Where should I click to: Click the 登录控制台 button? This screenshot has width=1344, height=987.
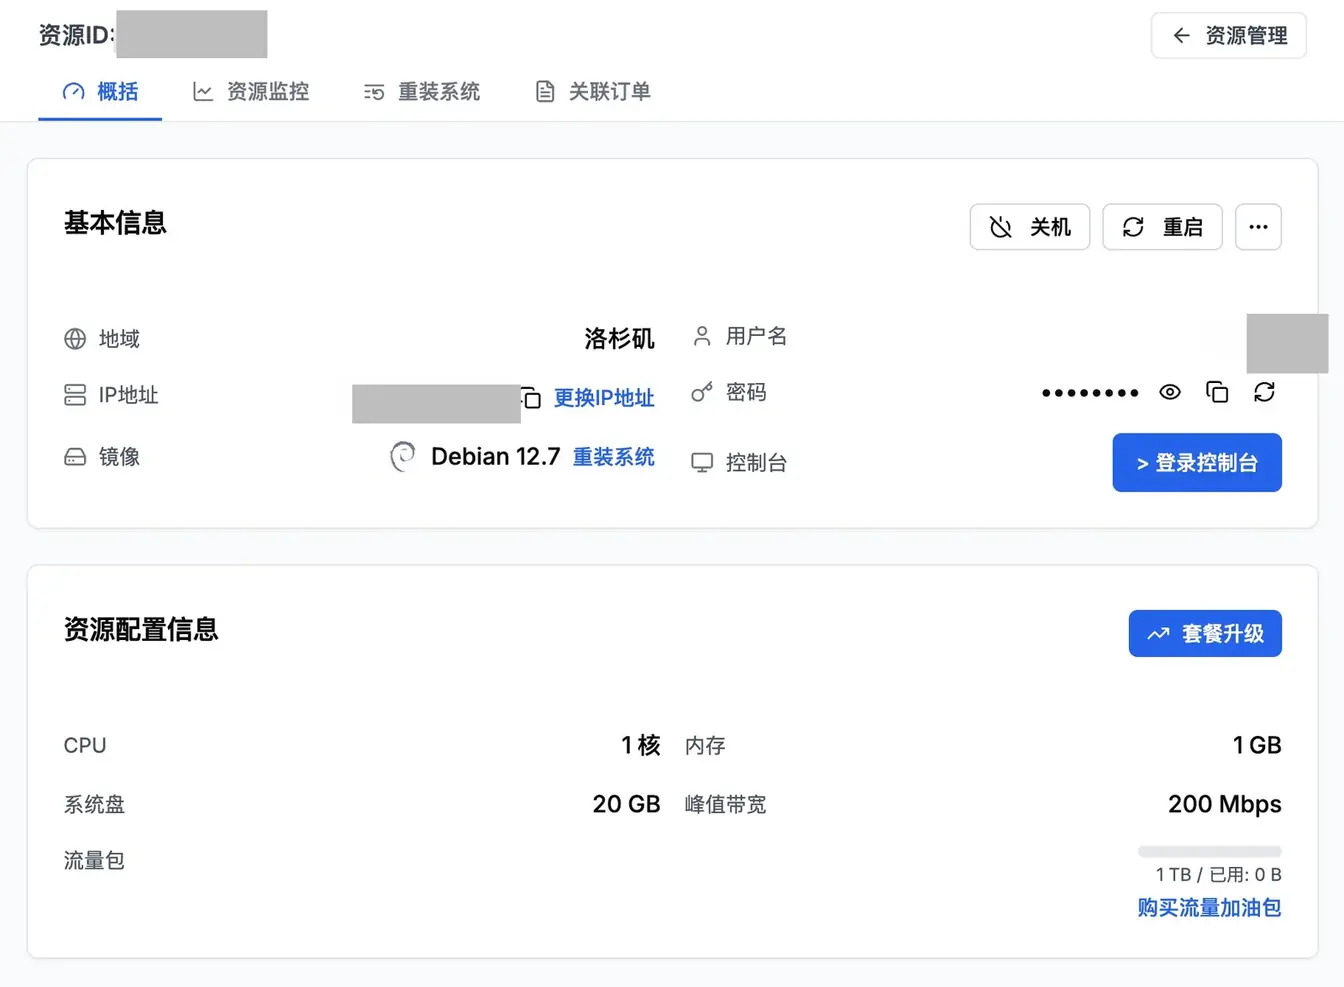pos(1197,462)
